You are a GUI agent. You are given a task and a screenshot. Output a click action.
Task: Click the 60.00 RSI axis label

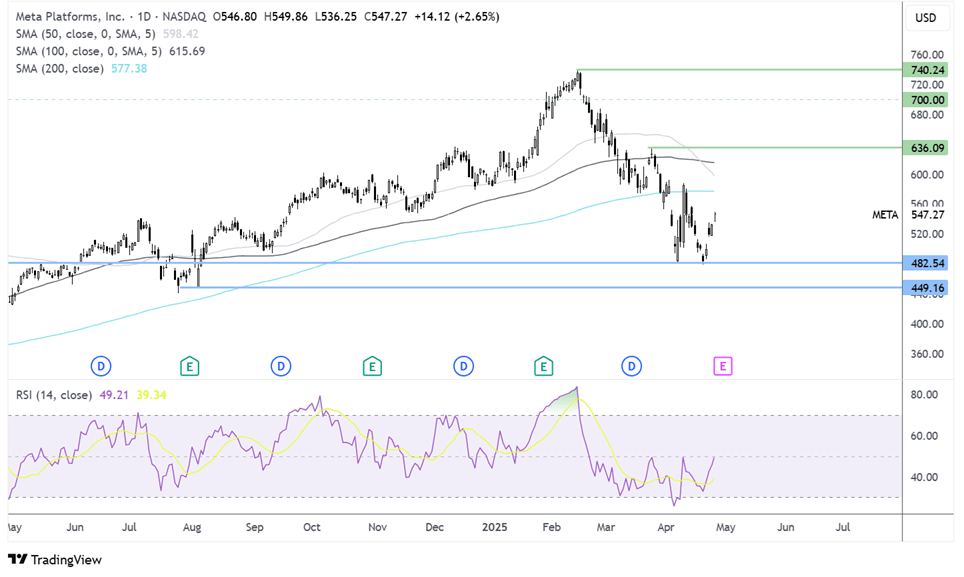[924, 436]
